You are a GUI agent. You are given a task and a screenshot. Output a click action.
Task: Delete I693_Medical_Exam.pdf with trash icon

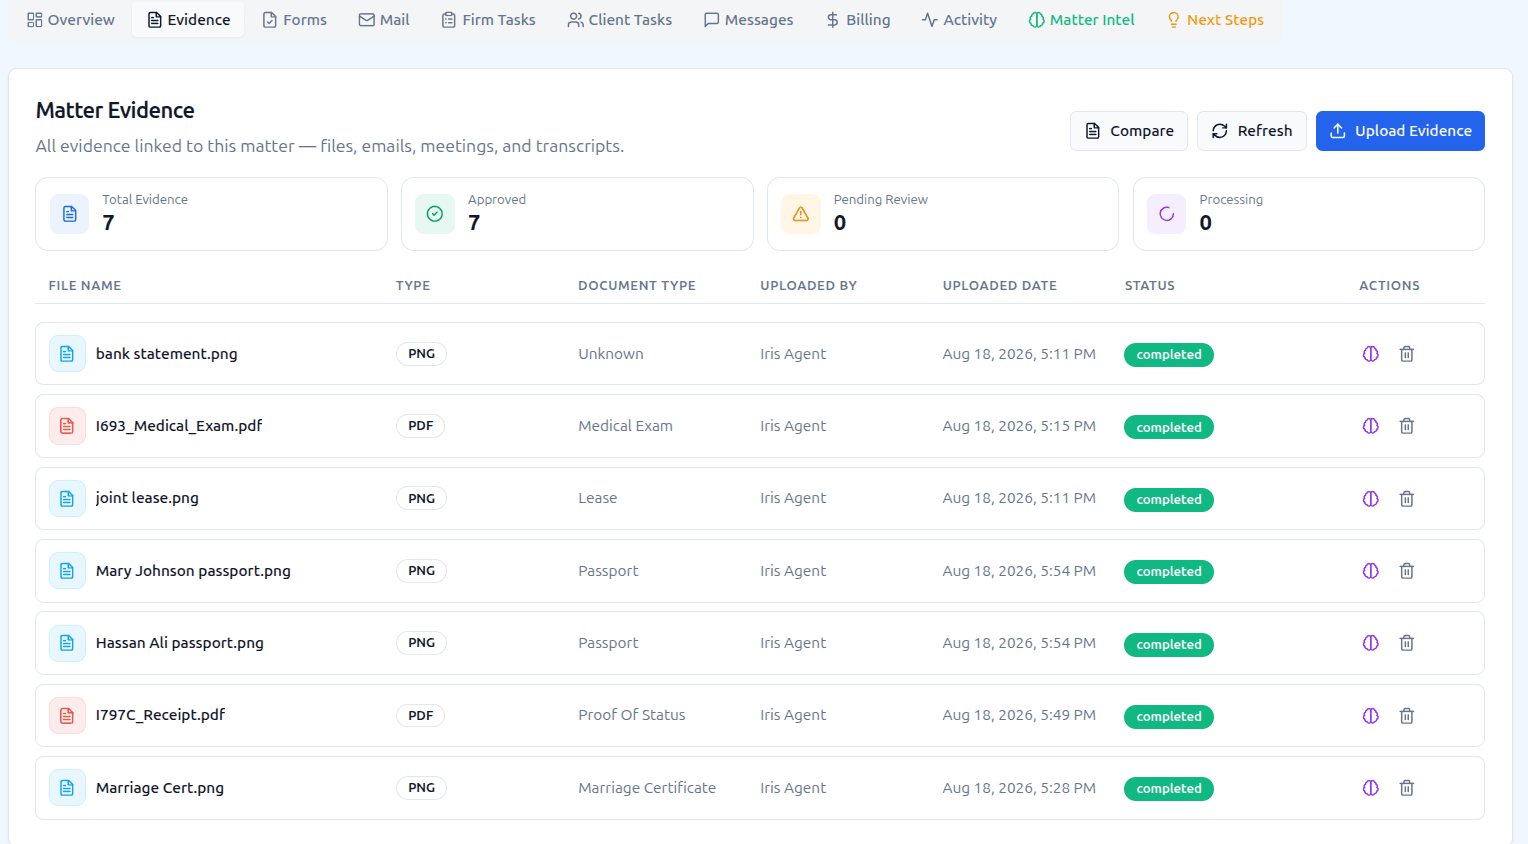tap(1407, 426)
